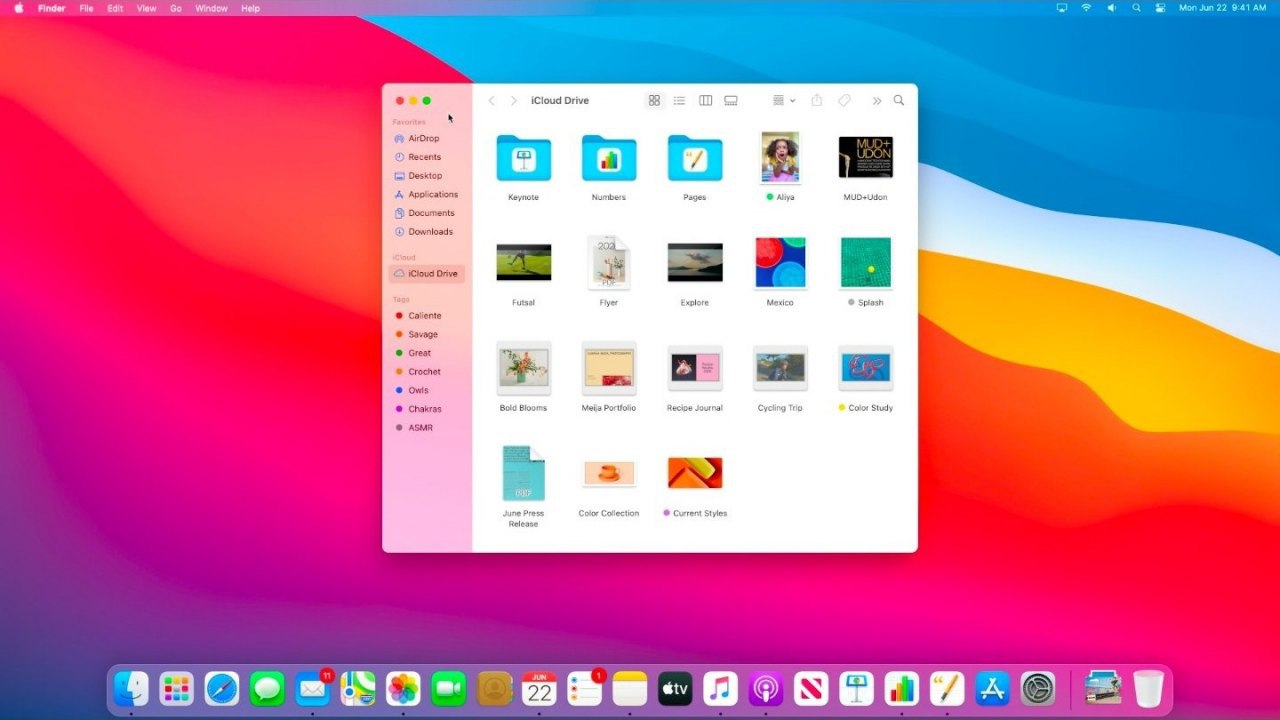This screenshot has width=1280, height=720.
Task: Open Control Center in the menu bar
Action: coord(1160,8)
